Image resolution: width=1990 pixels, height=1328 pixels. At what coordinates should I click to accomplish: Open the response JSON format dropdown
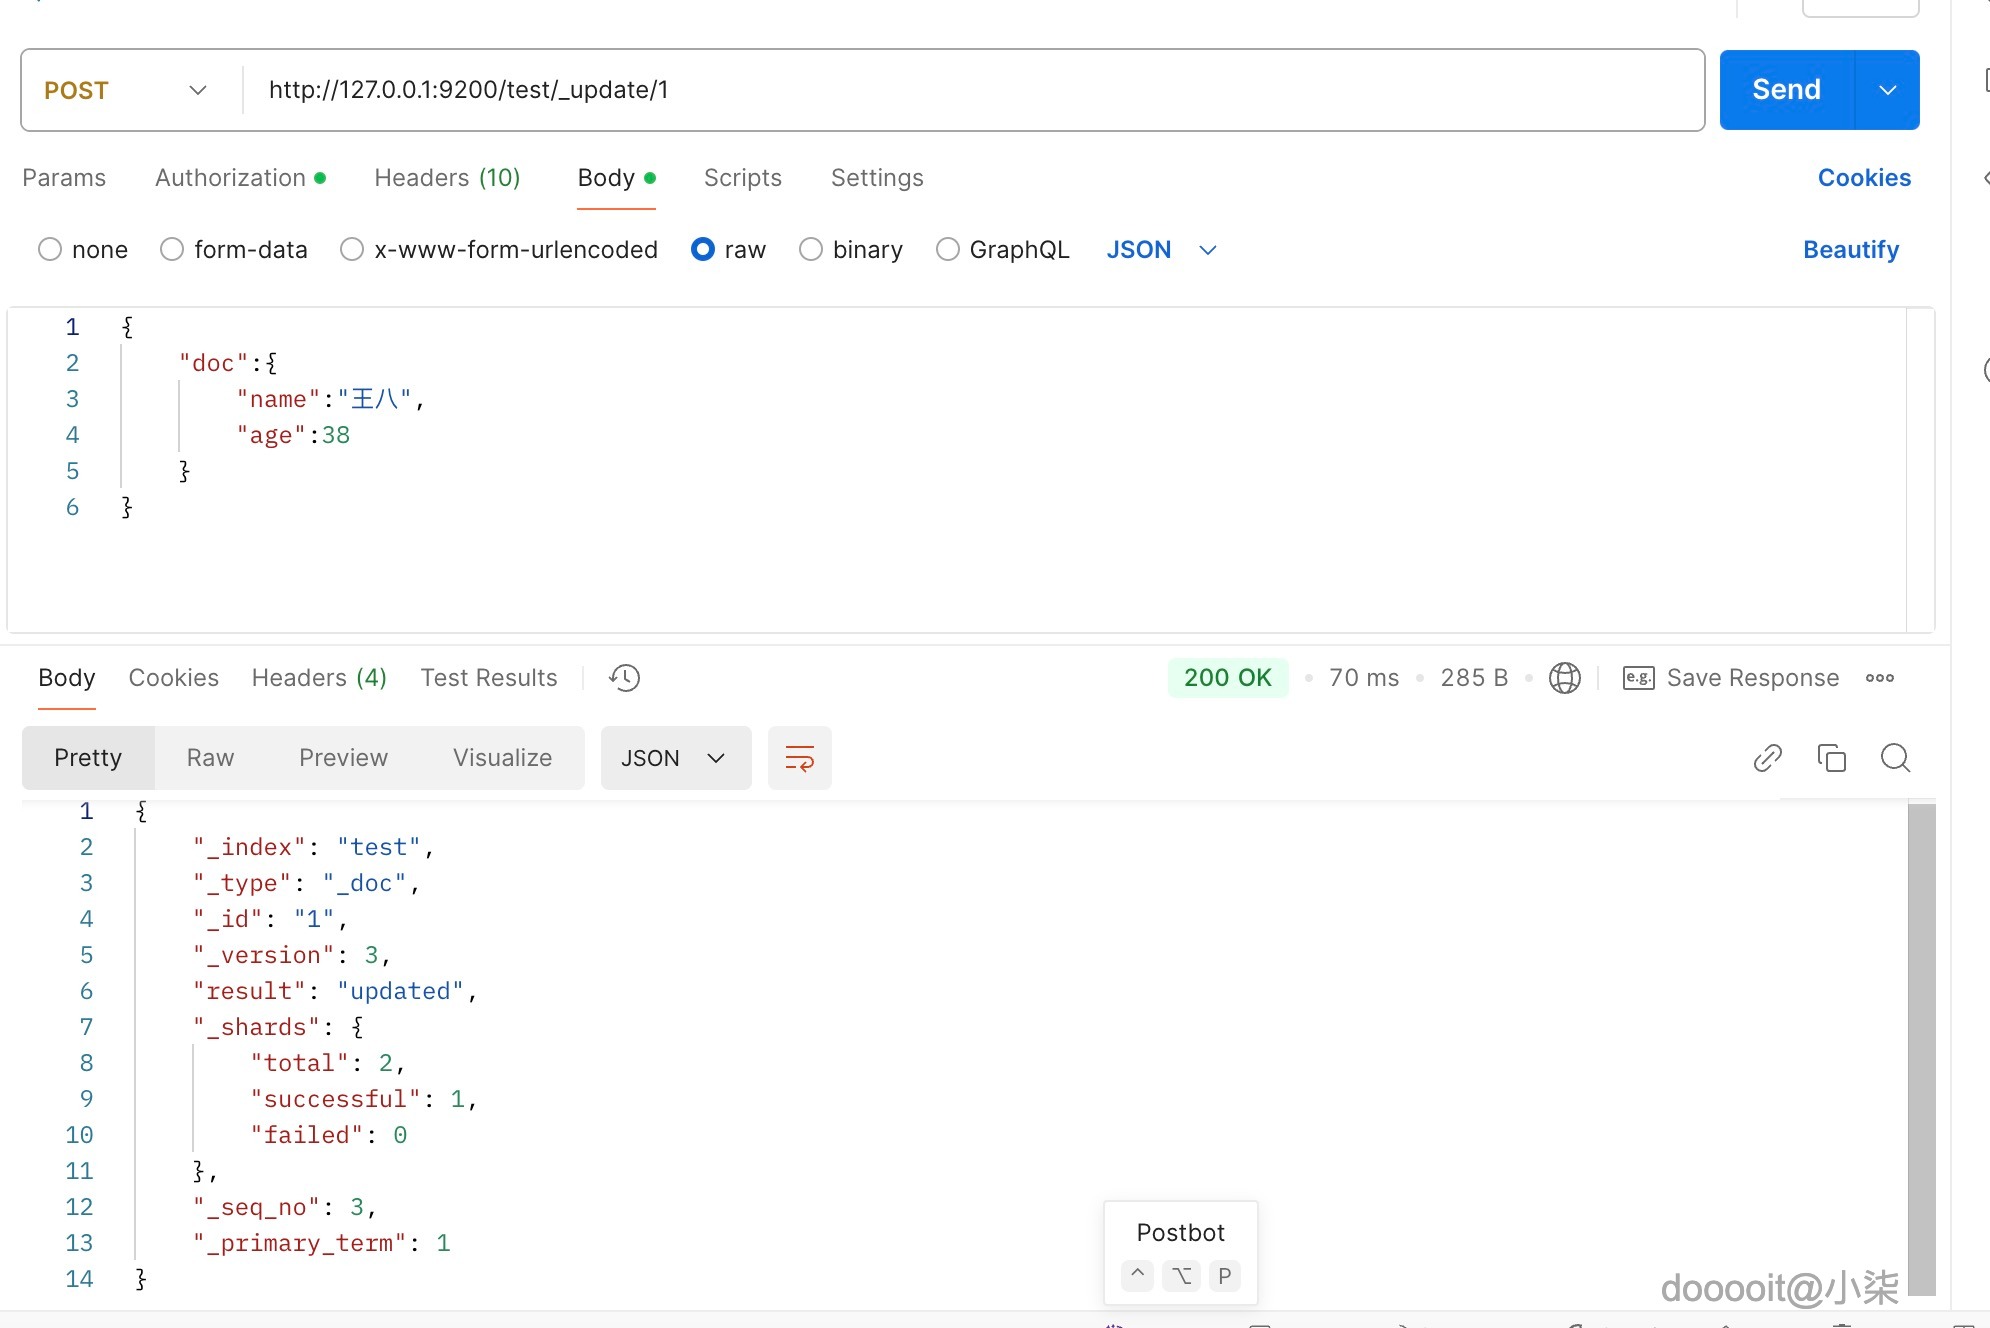[x=675, y=758]
